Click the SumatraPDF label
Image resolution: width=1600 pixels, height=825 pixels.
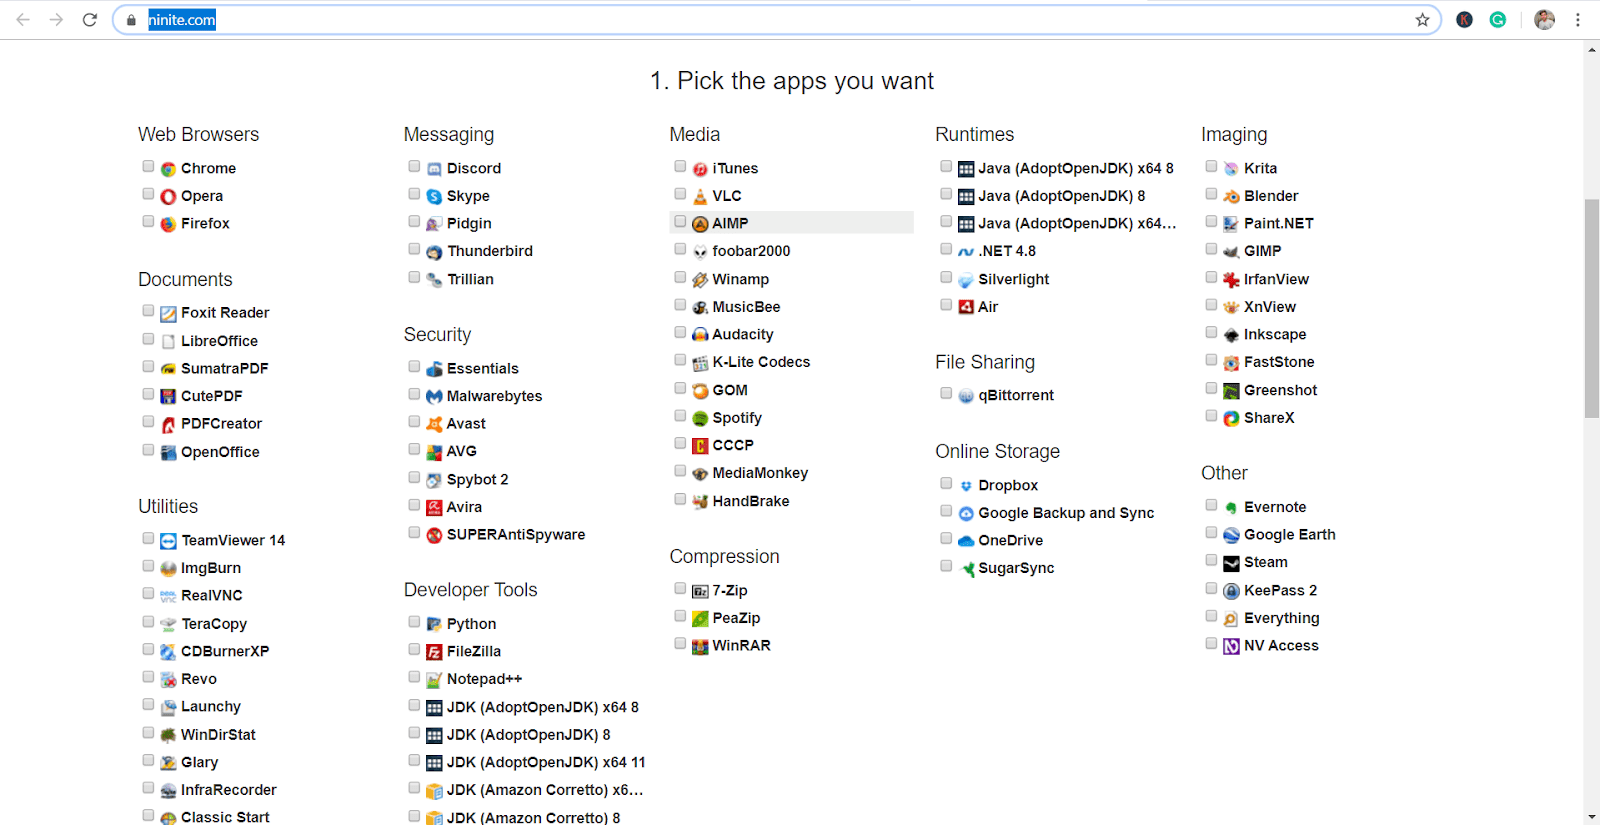[x=224, y=368]
